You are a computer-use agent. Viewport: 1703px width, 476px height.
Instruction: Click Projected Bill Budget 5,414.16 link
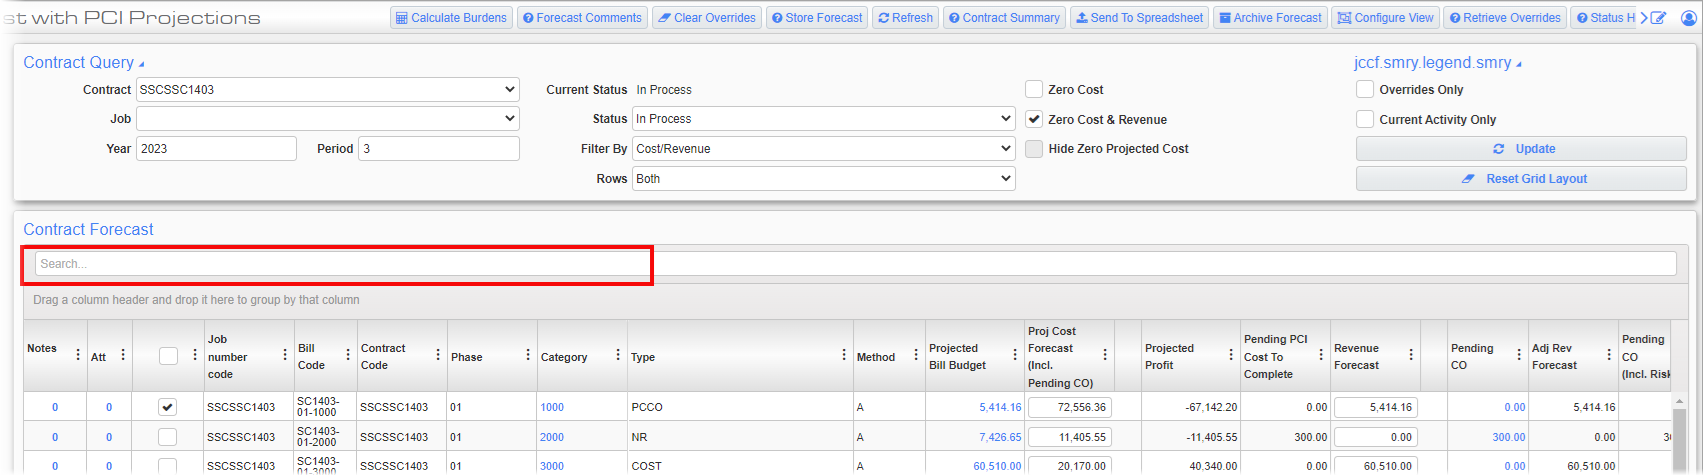click(1000, 407)
